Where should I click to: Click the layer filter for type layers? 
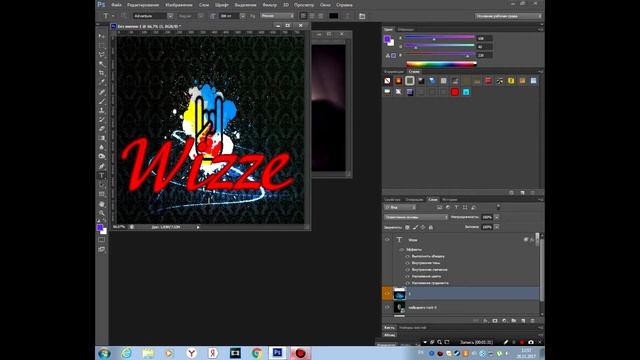click(456, 207)
